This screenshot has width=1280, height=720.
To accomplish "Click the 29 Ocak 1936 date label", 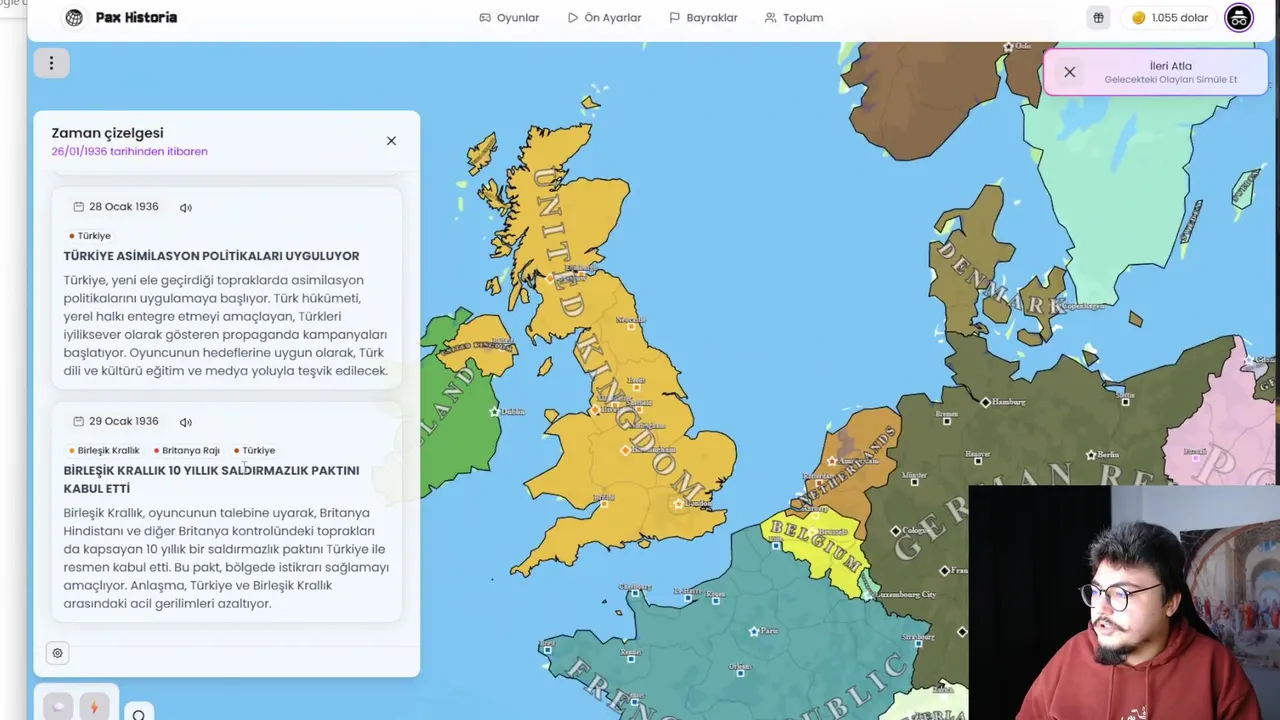I will click(124, 422).
